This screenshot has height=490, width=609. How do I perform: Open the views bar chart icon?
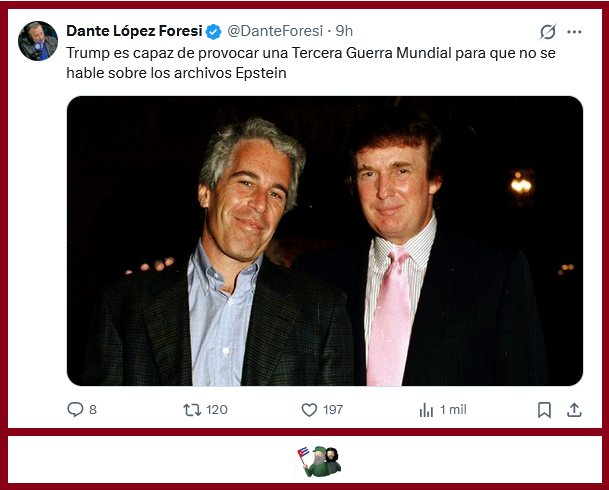[426, 409]
